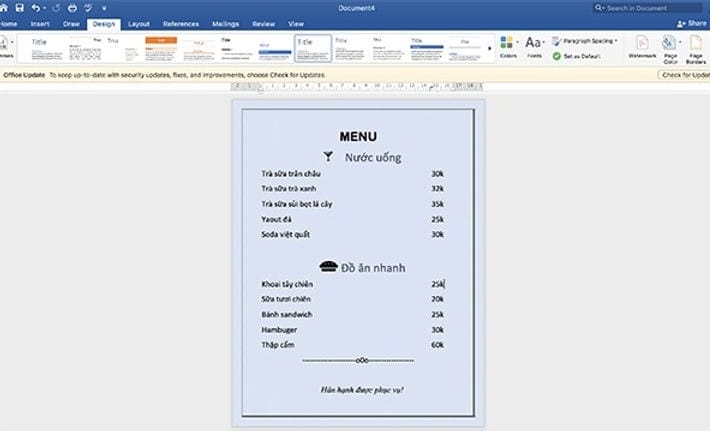Go to the References tab
The width and height of the screenshot is (710, 431).
pyautogui.click(x=181, y=24)
